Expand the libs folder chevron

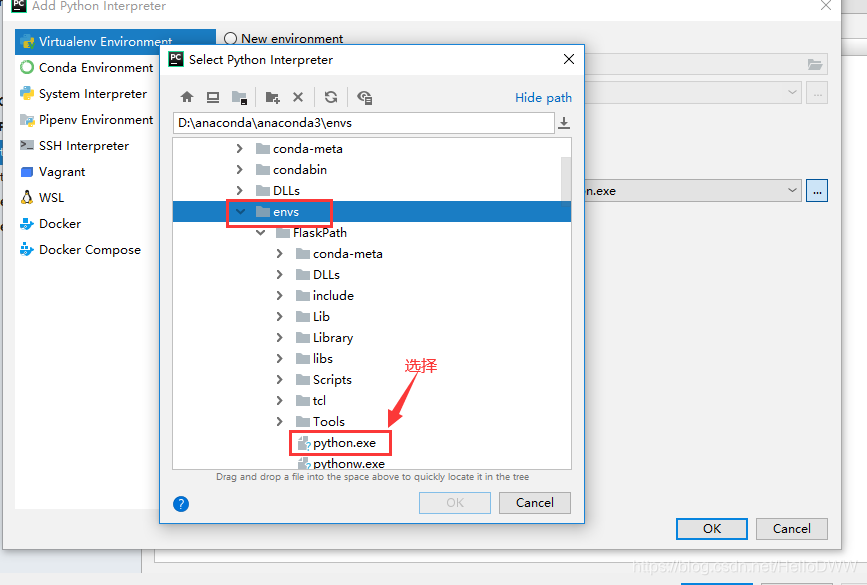point(279,359)
